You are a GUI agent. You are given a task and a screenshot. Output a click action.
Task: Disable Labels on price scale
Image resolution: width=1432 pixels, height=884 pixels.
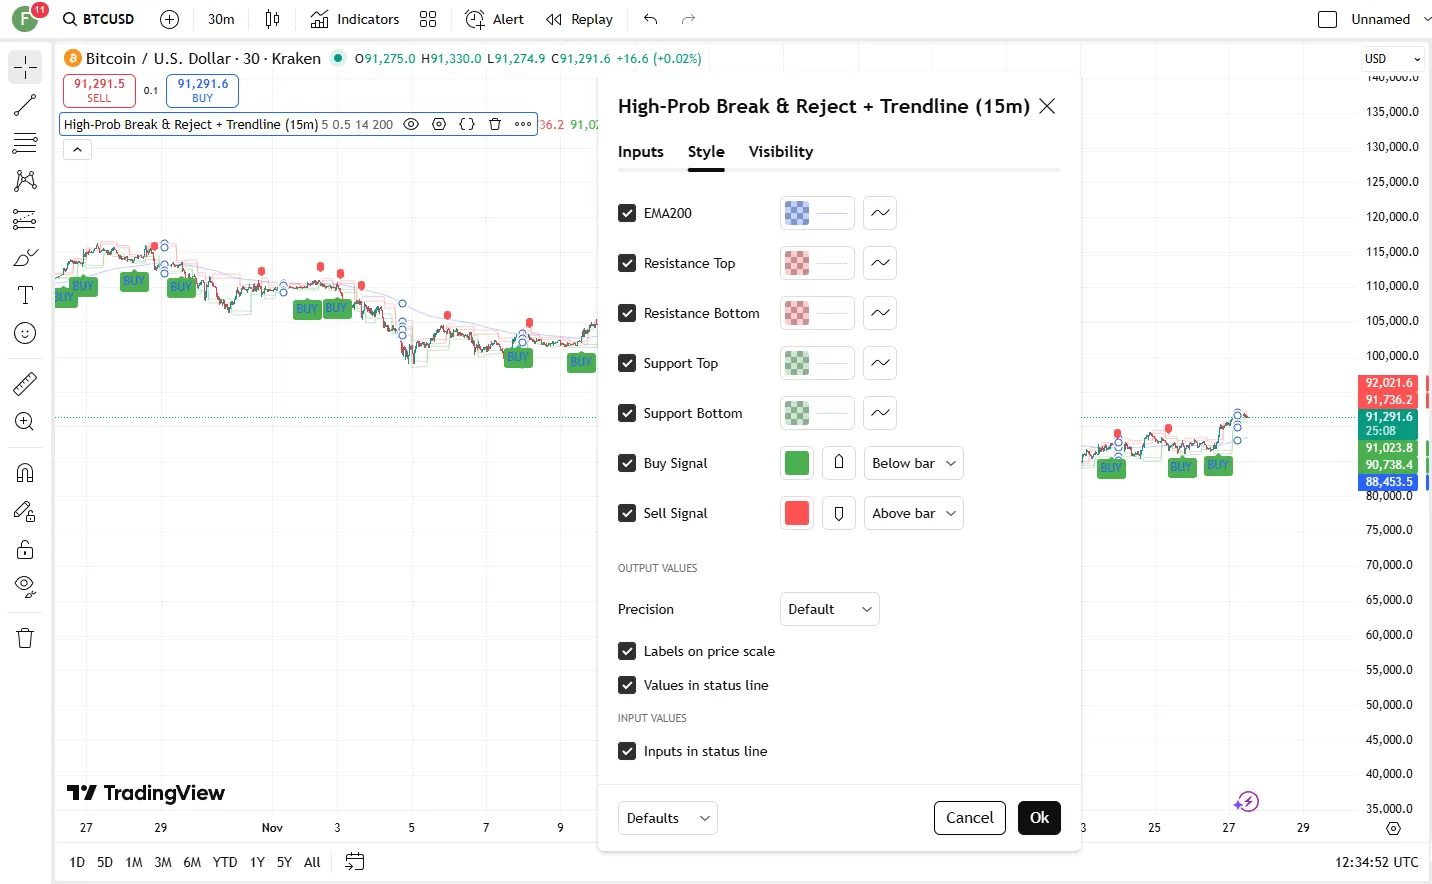(627, 651)
